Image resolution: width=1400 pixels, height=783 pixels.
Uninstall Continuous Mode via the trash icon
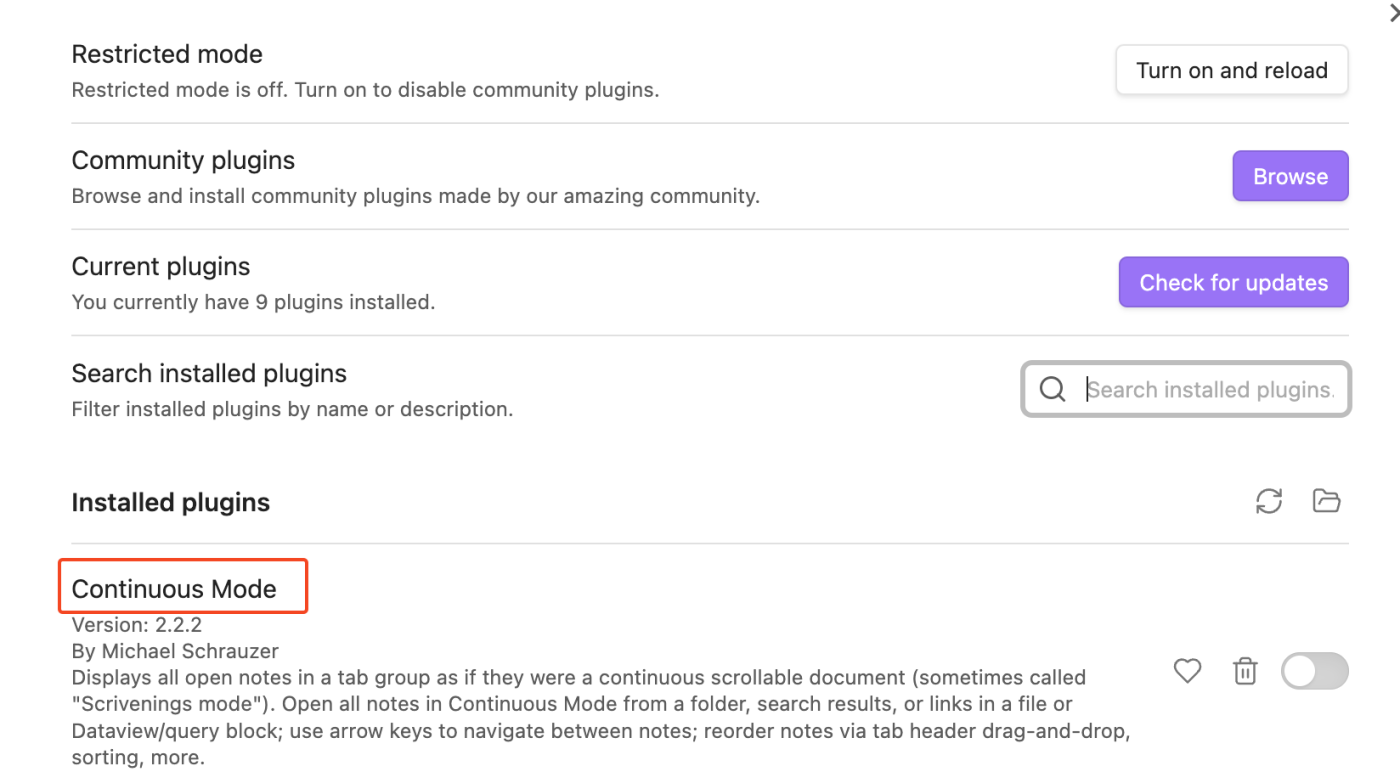click(1244, 671)
